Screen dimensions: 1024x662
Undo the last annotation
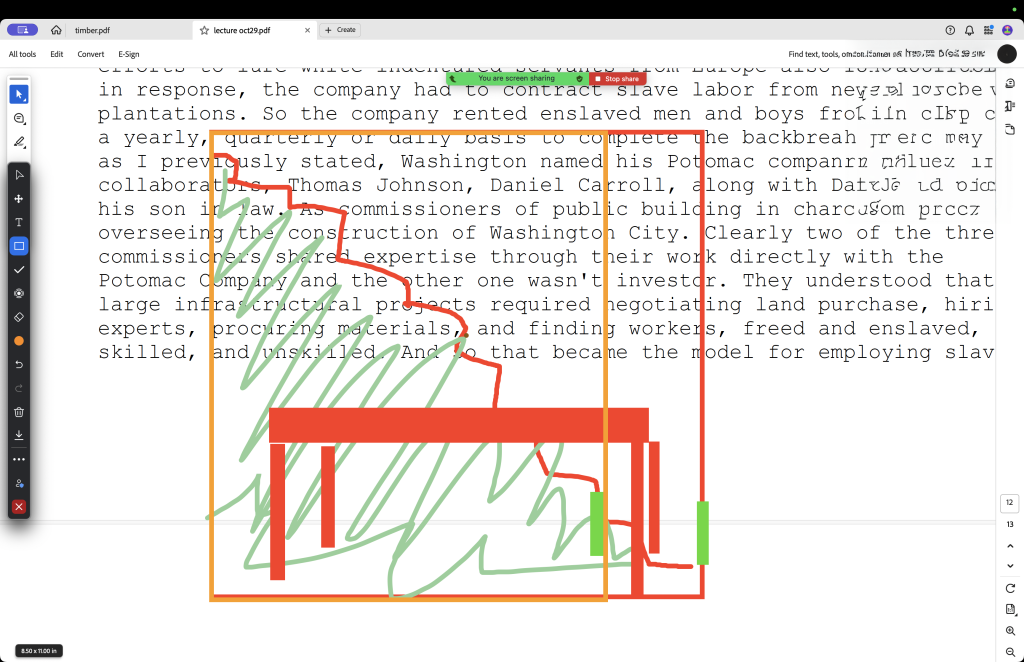[x=19, y=364]
